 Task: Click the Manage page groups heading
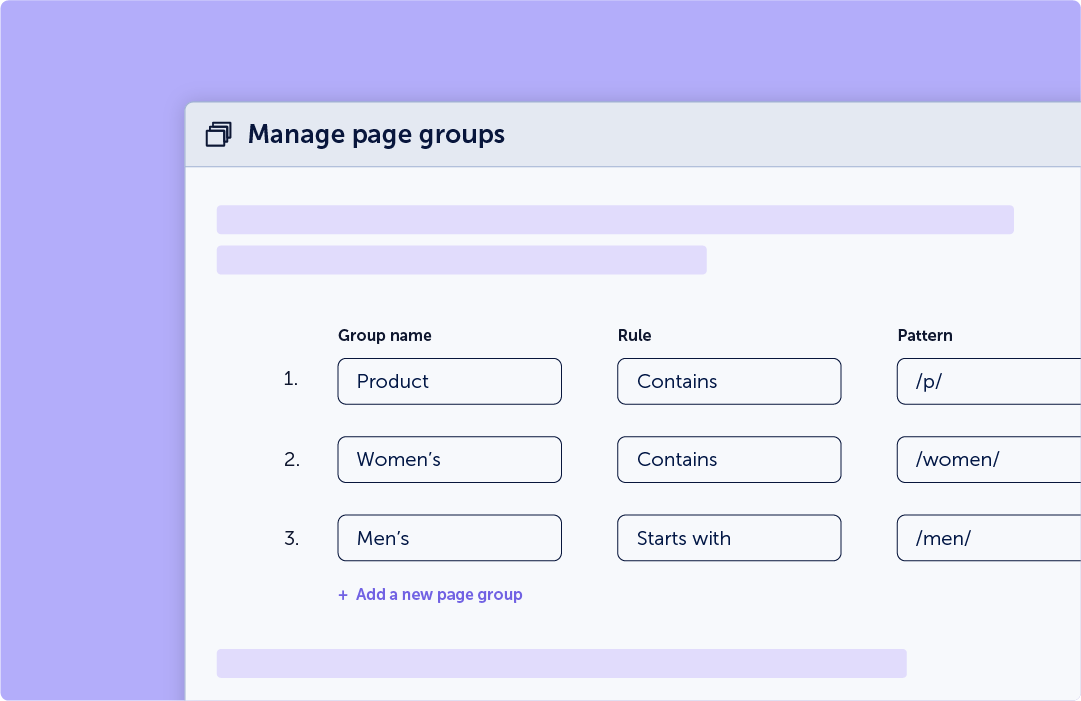click(x=376, y=134)
